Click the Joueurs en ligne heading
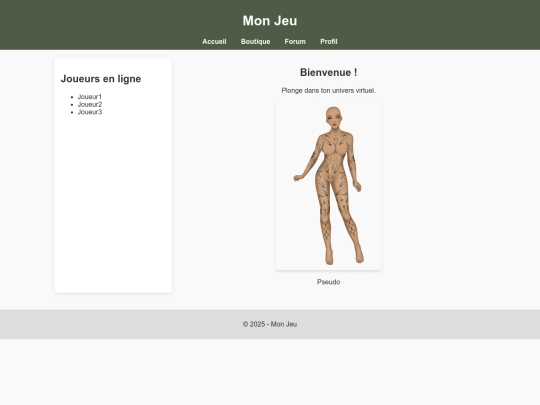Viewport: 540px width, 405px height. pyautogui.click(x=101, y=79)
